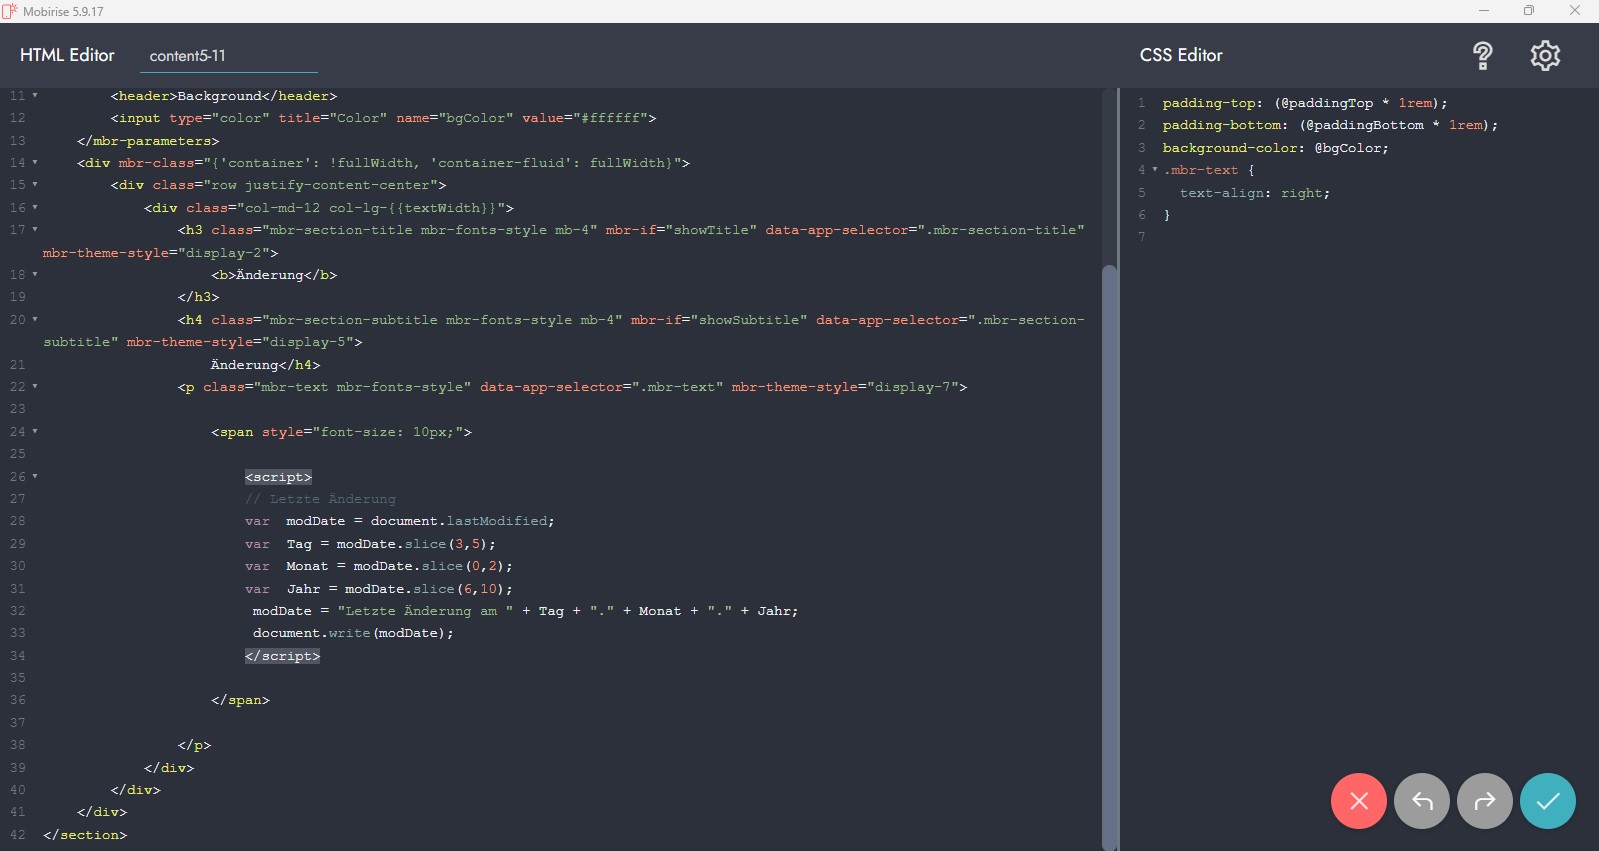Screen dimensions: 1599x851
Task: Confirm changes with the teal checkmark button
Action: coord(1547,801)
